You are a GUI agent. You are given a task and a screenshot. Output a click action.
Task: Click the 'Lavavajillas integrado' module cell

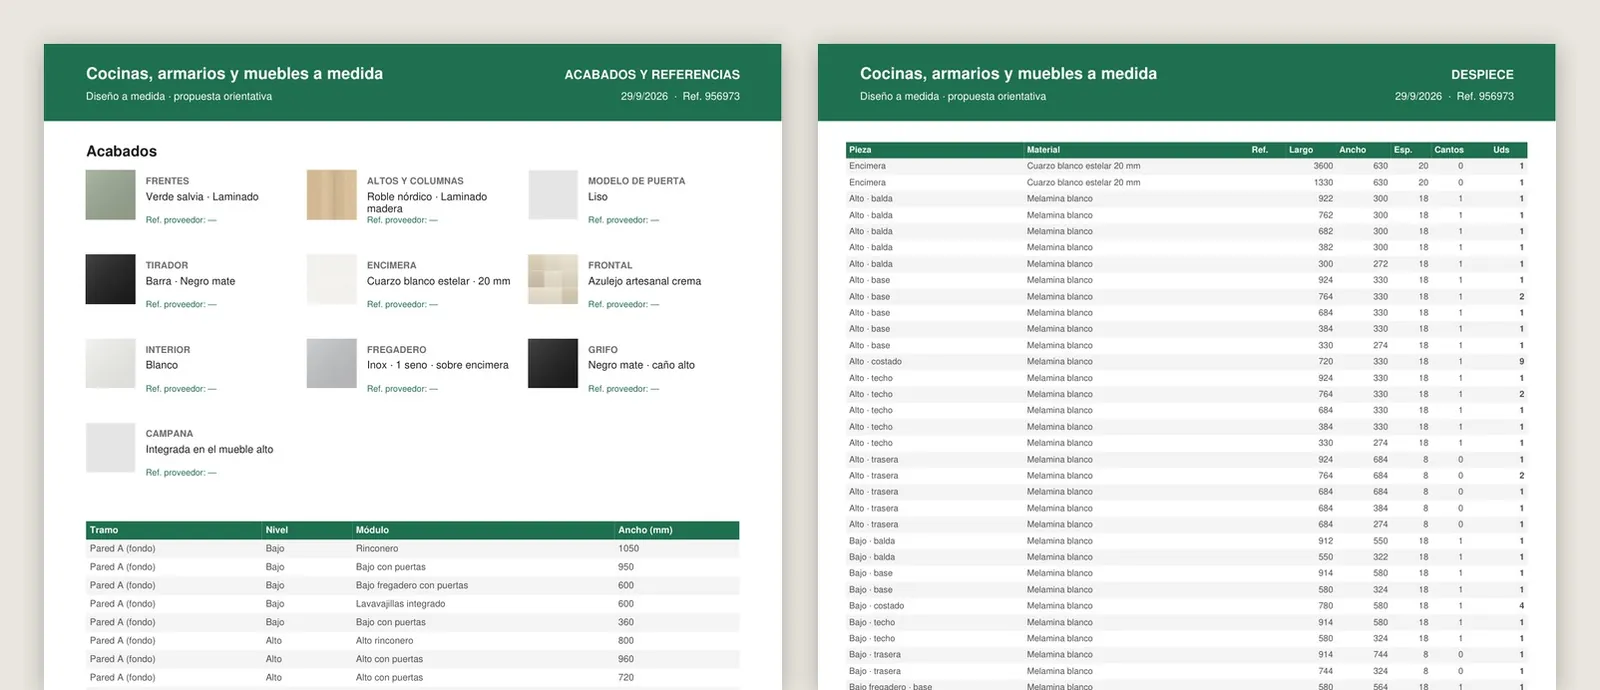400,604
